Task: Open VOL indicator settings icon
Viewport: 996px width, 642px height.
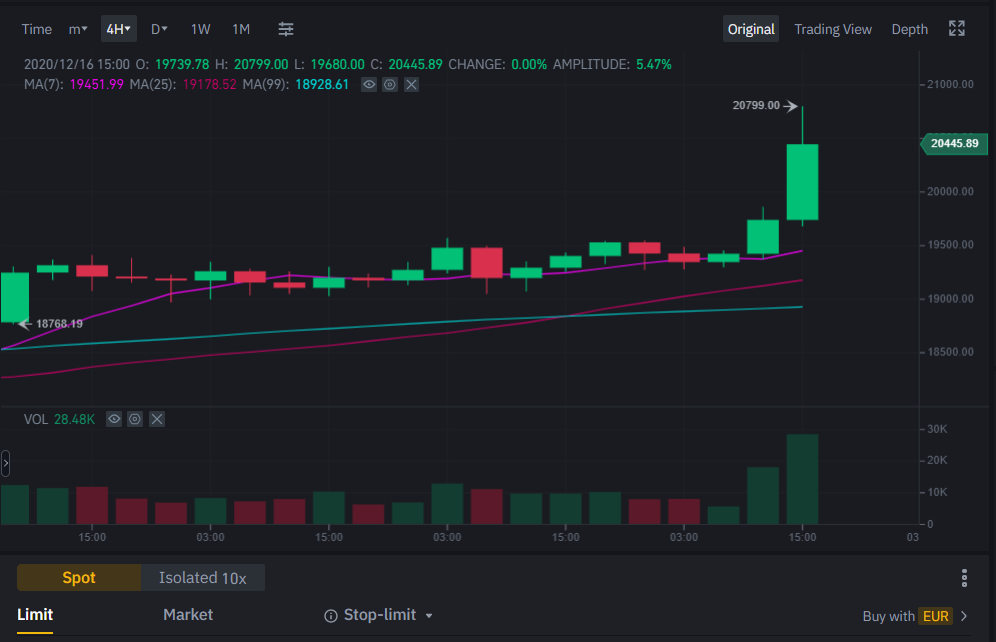Action: 135,419
